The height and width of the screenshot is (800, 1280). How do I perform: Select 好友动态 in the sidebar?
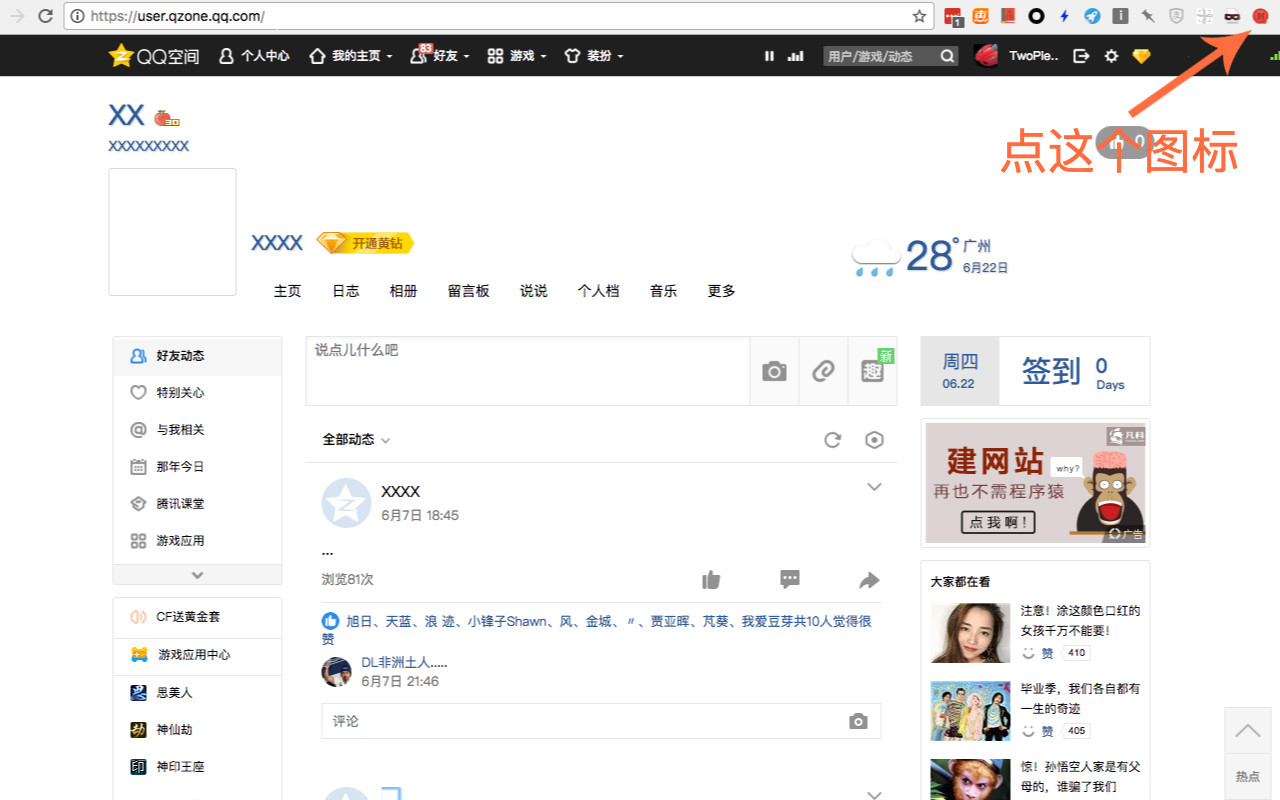coord(197,356)
